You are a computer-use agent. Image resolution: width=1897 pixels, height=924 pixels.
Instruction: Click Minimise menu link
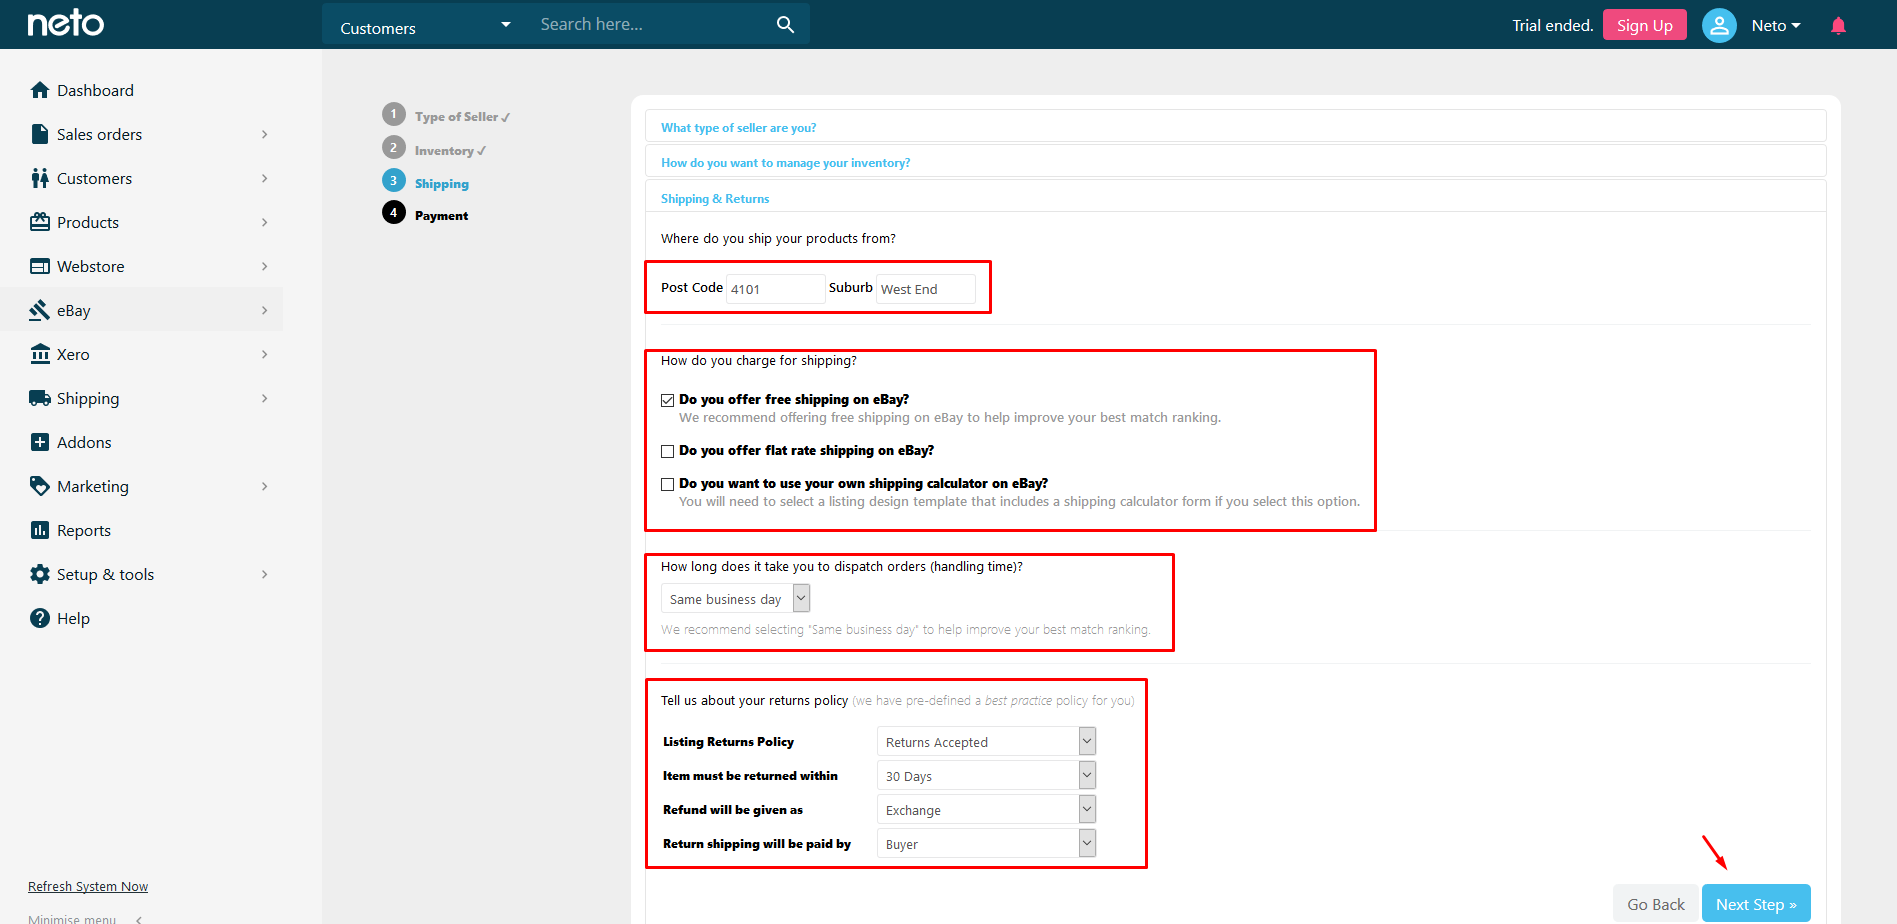point(72,918)
